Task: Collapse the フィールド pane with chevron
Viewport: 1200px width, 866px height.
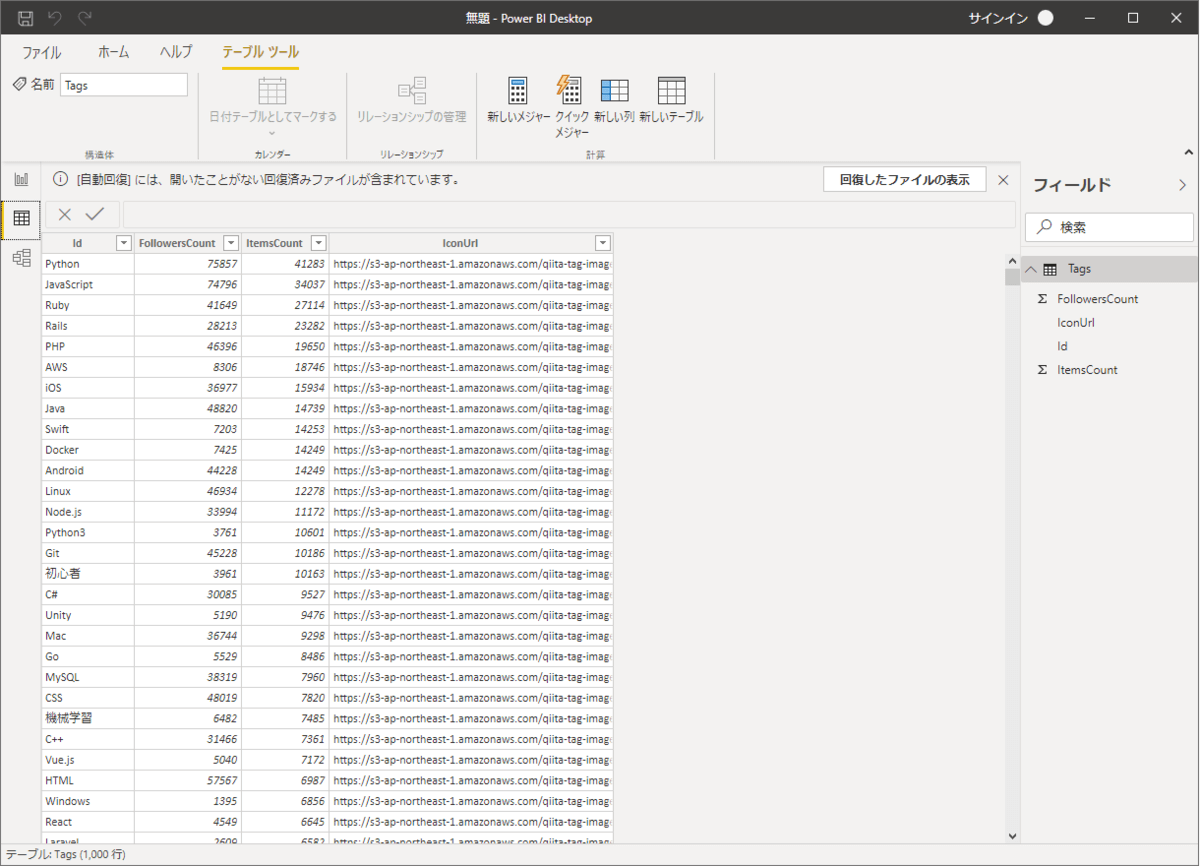Action: coord(1183,185)
